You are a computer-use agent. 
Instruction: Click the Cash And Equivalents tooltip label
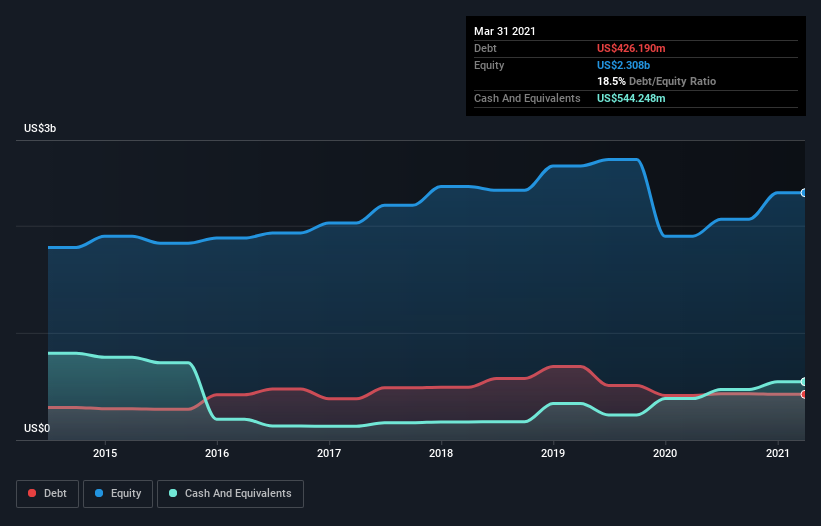click(x=527, y=98)
